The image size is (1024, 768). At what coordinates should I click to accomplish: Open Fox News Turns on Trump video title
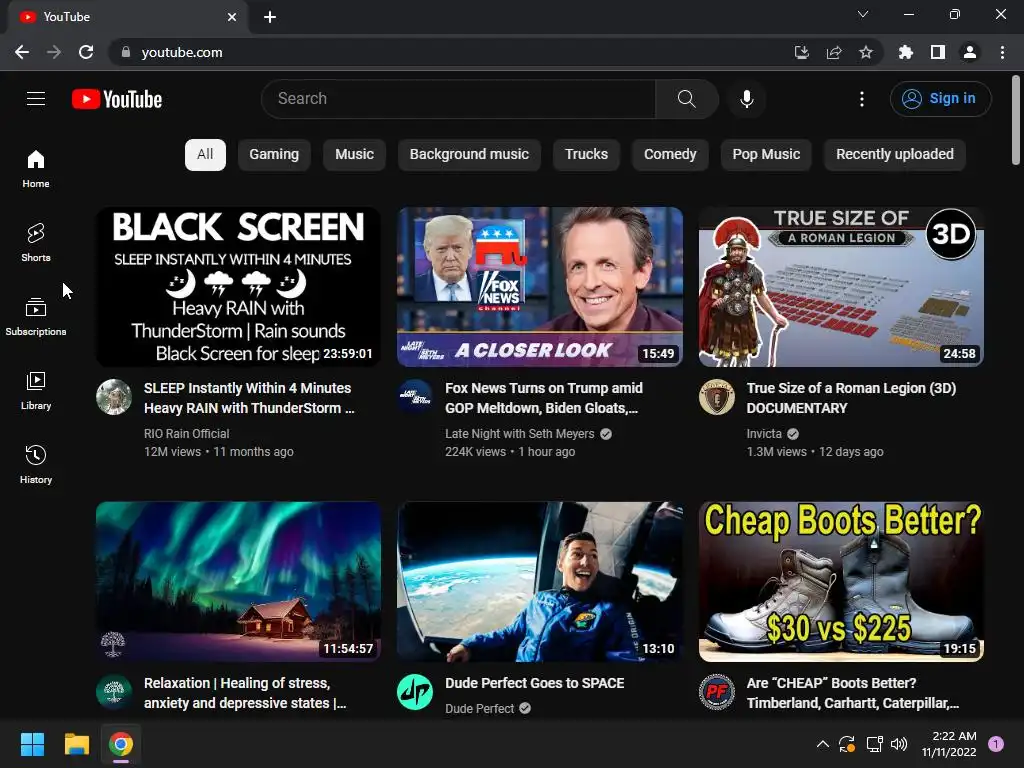[544, 398]
